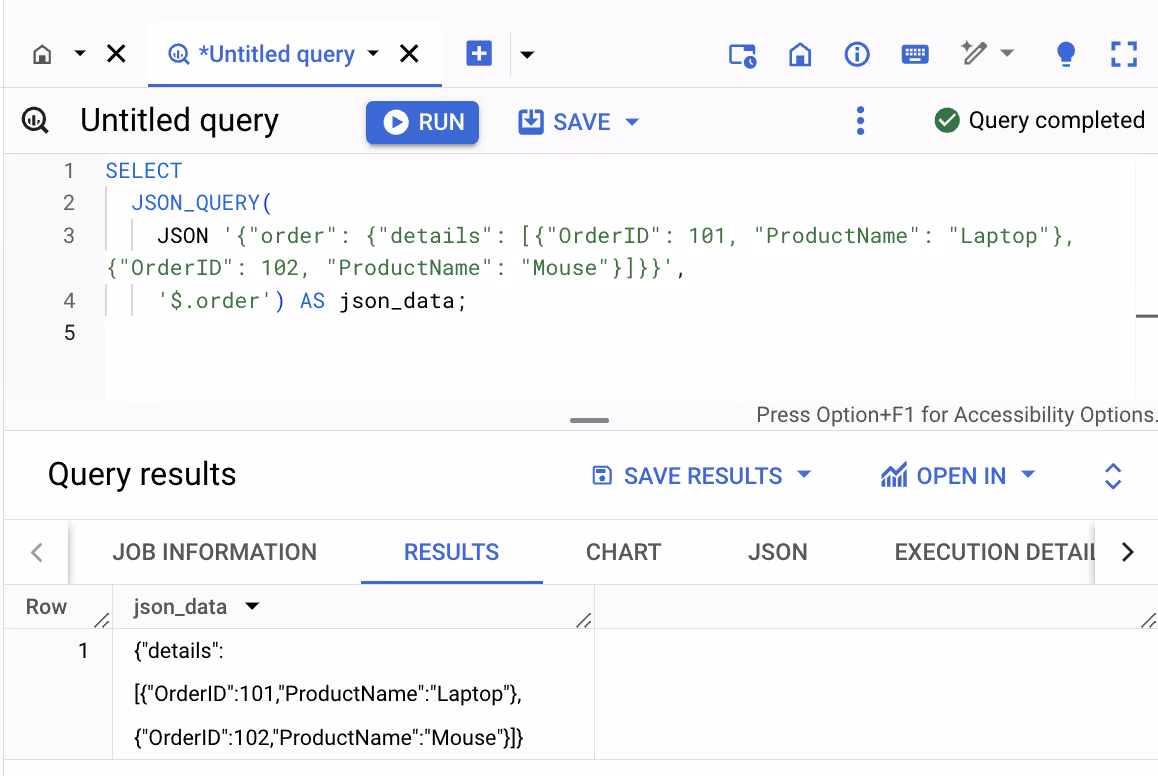
Task: Click json_data alias in editor line 4
Action: pos(397,301)
